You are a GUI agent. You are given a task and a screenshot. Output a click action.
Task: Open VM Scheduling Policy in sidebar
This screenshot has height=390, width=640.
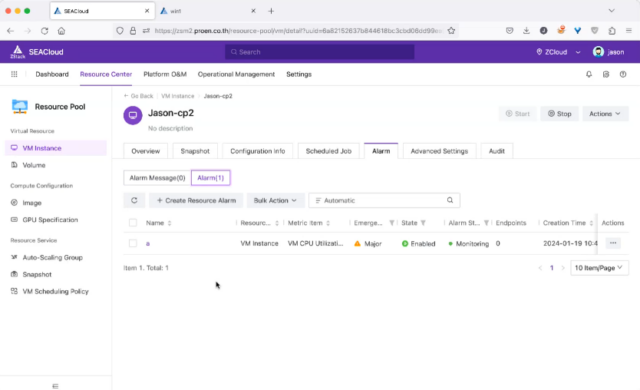(x=56, y=291)
